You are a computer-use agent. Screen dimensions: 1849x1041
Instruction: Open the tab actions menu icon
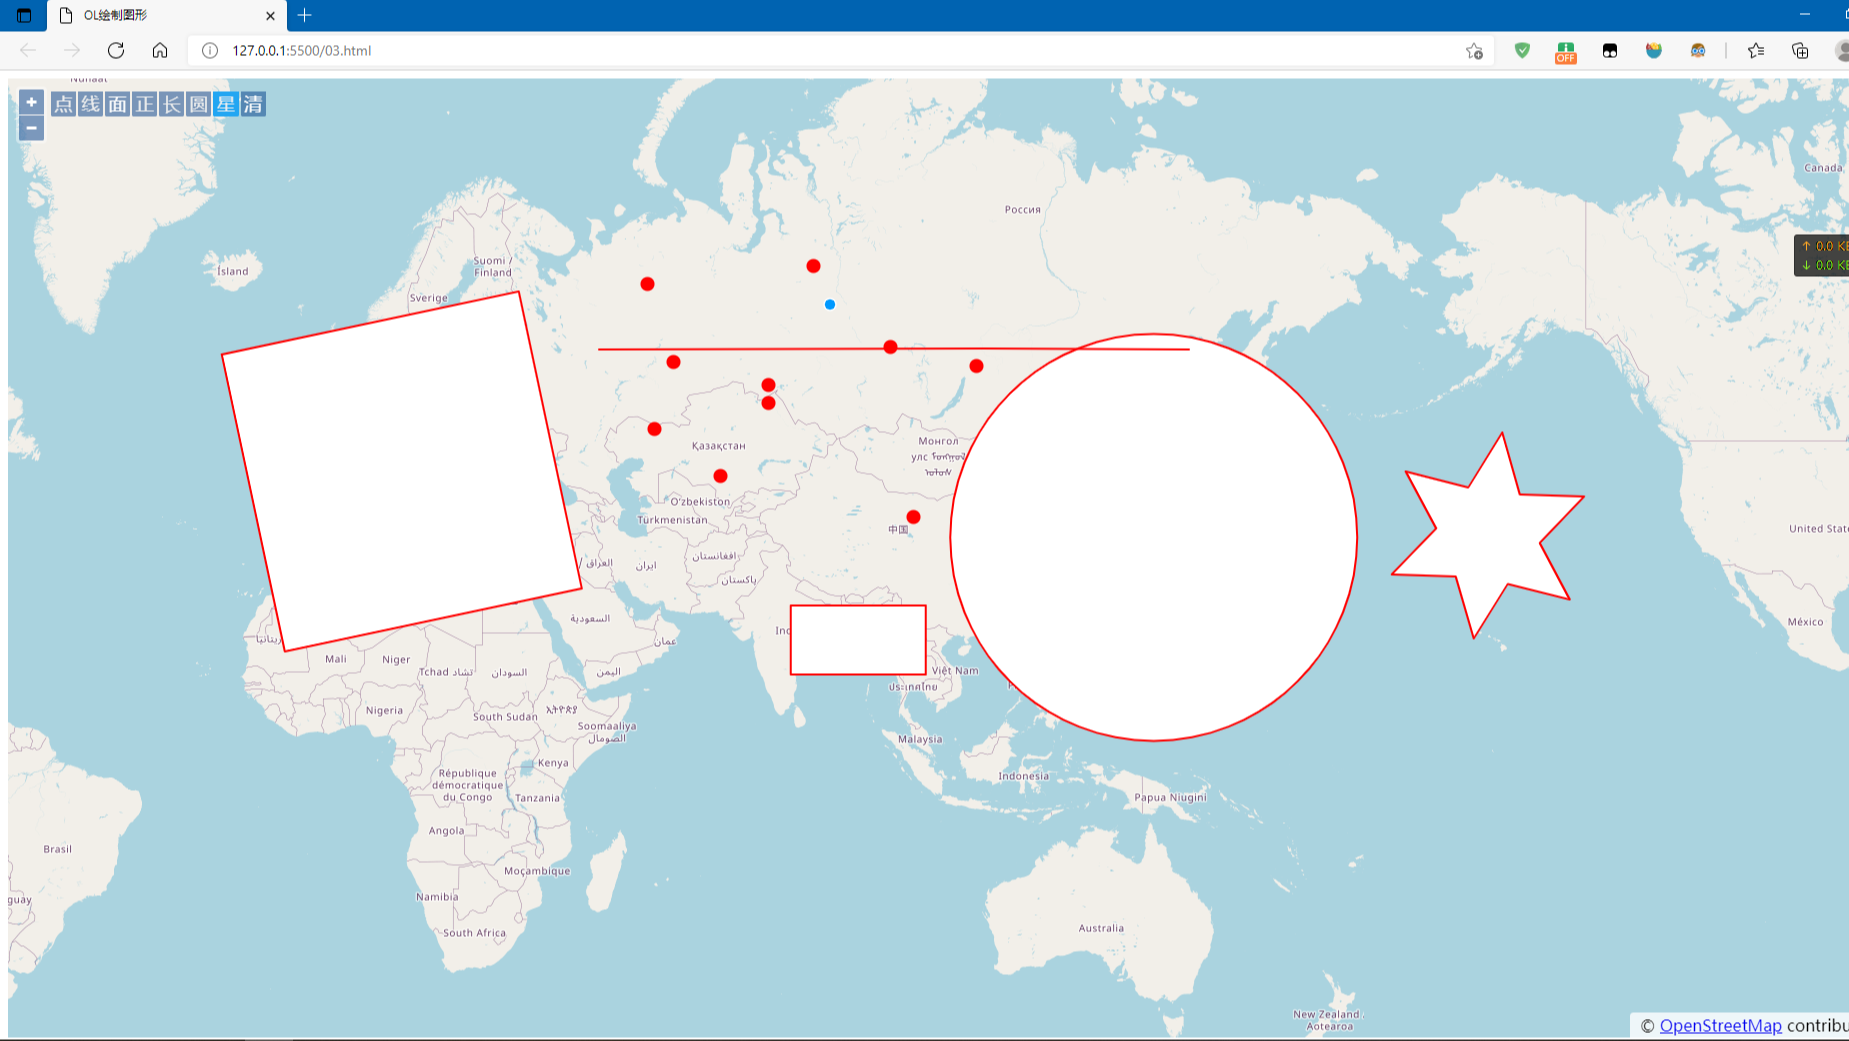point(24,15)
